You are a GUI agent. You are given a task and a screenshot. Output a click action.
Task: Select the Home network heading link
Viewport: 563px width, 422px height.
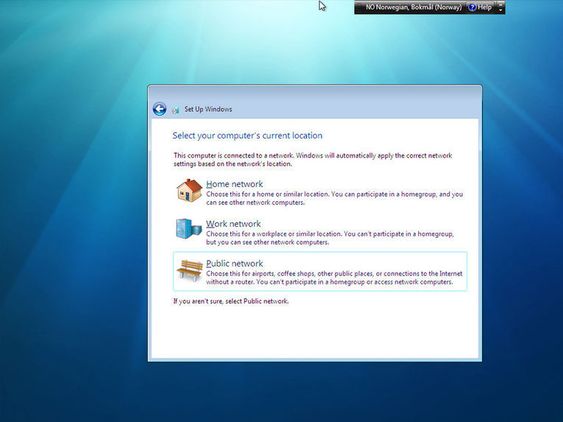[x=234, y=184]
